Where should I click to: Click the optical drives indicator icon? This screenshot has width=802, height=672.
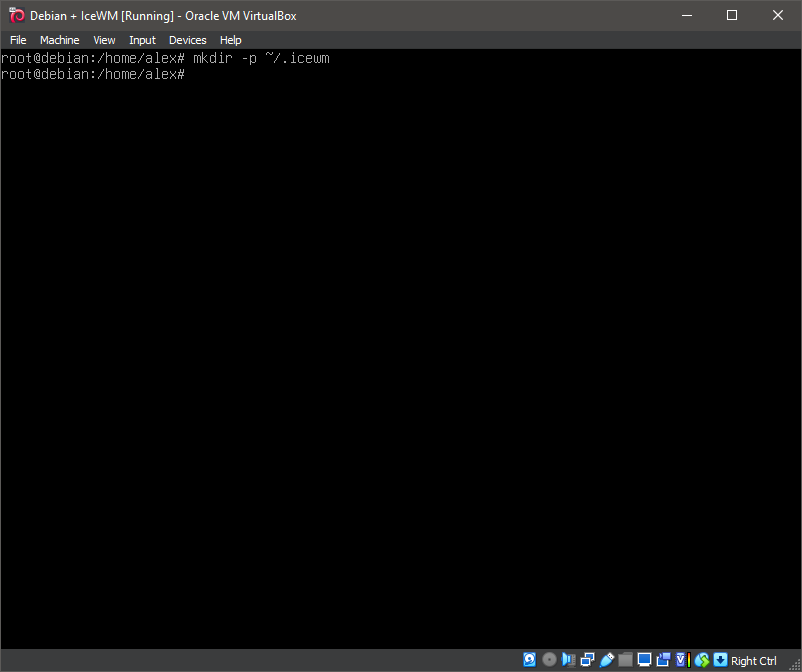tap(549, 660)
